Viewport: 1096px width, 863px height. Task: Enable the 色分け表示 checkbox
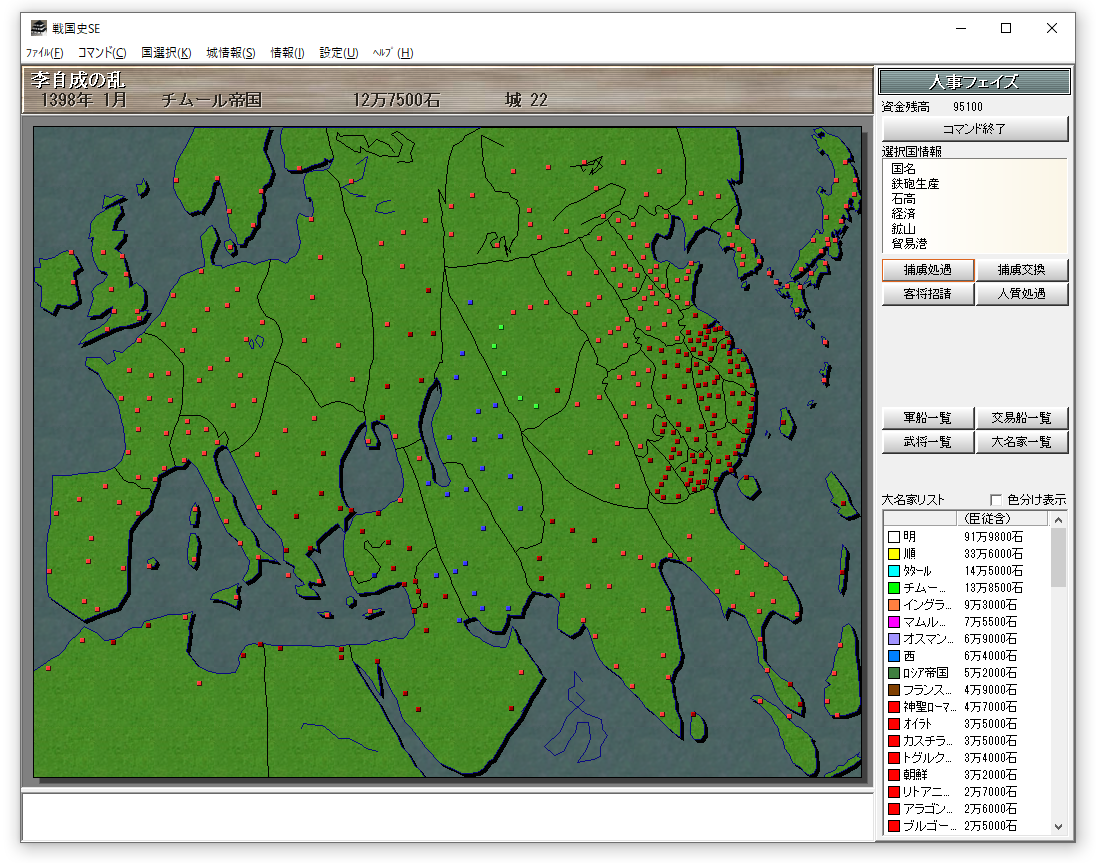(996, 500)
